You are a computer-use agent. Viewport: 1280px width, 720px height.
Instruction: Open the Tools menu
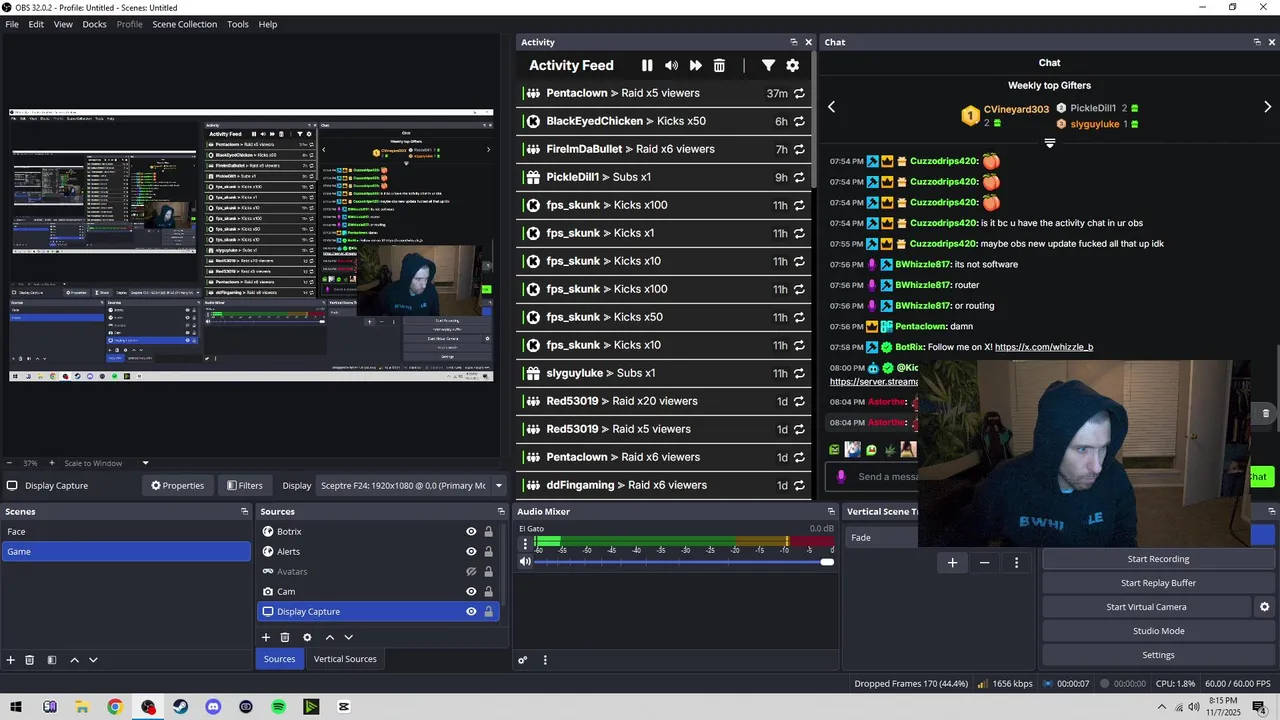point(238,24)
